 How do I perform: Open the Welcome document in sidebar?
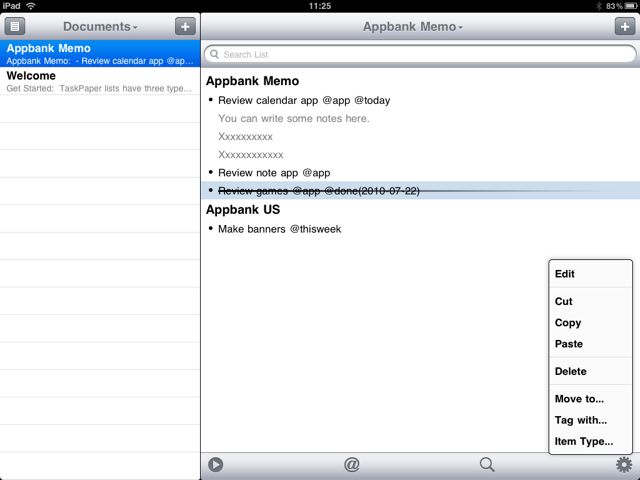[100, 81]
